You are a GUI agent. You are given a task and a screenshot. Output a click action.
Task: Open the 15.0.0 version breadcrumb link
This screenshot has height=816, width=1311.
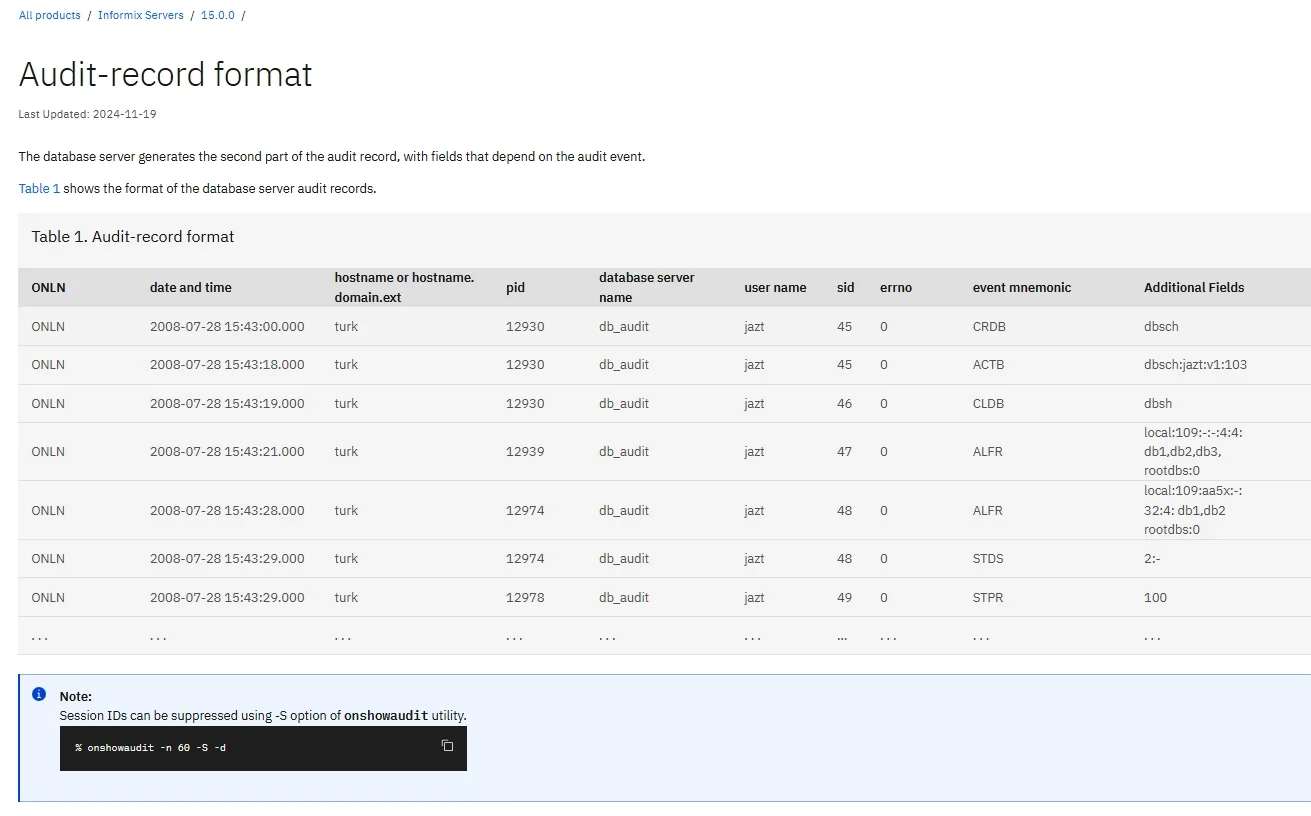pos(217,15)
